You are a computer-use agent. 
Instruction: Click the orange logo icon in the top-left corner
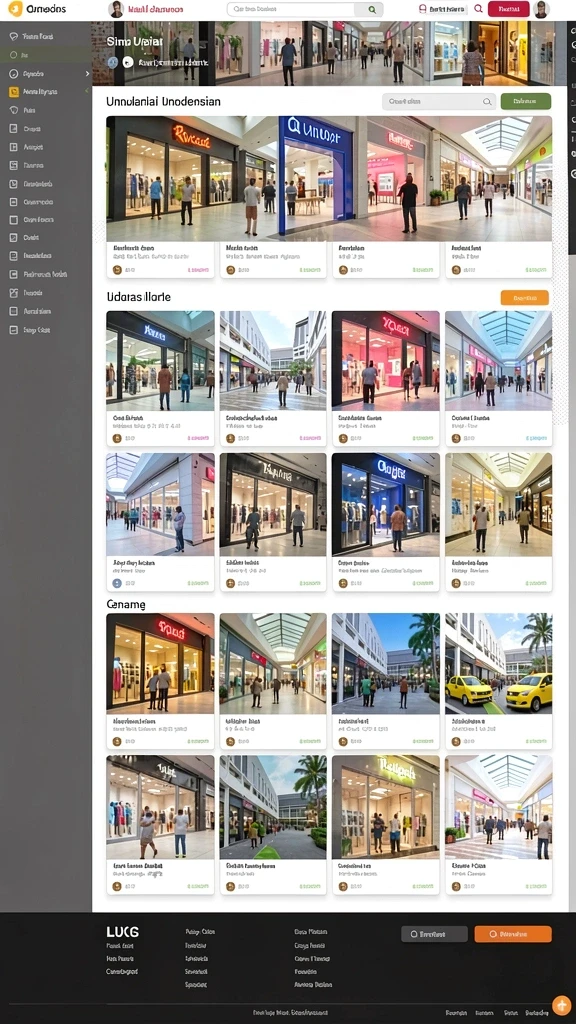pos(15,9)
